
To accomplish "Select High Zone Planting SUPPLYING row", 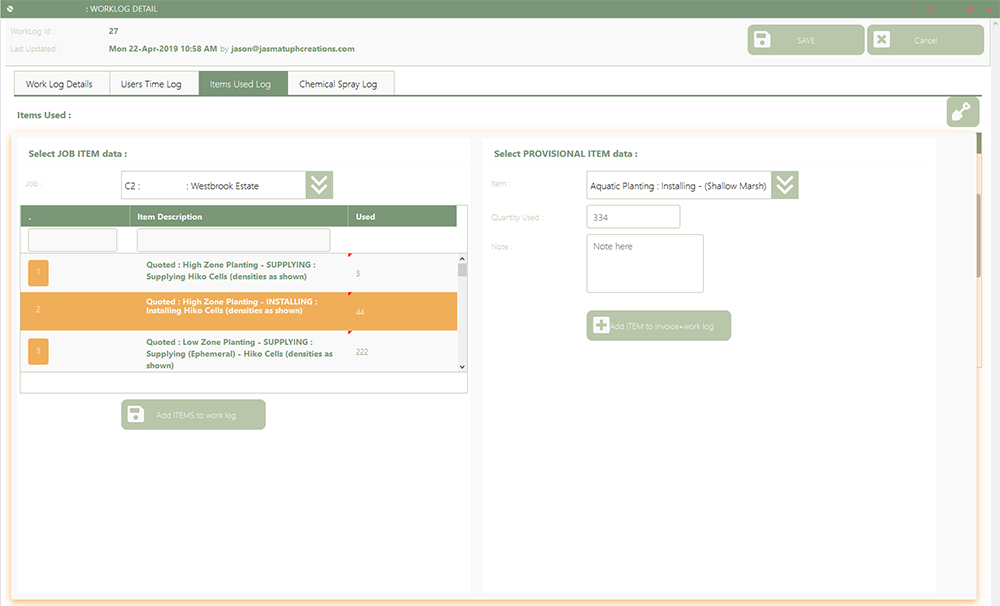I will click(x=239, y=272).
